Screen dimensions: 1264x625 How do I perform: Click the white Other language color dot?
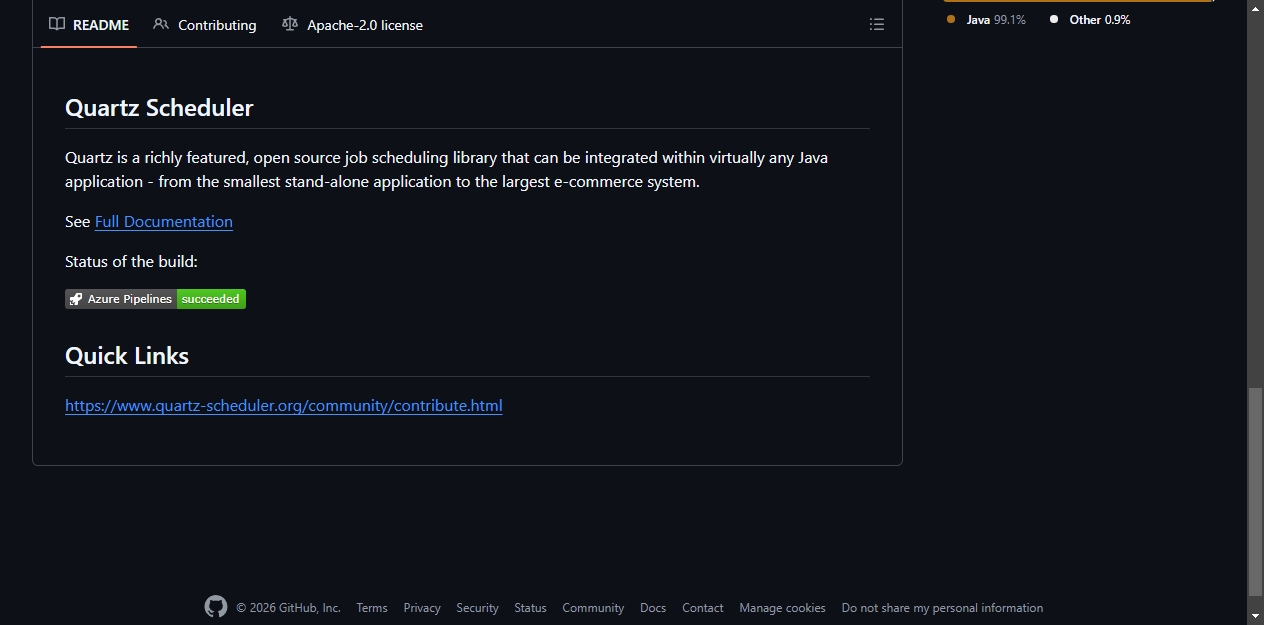click(x=1054, y=19)
